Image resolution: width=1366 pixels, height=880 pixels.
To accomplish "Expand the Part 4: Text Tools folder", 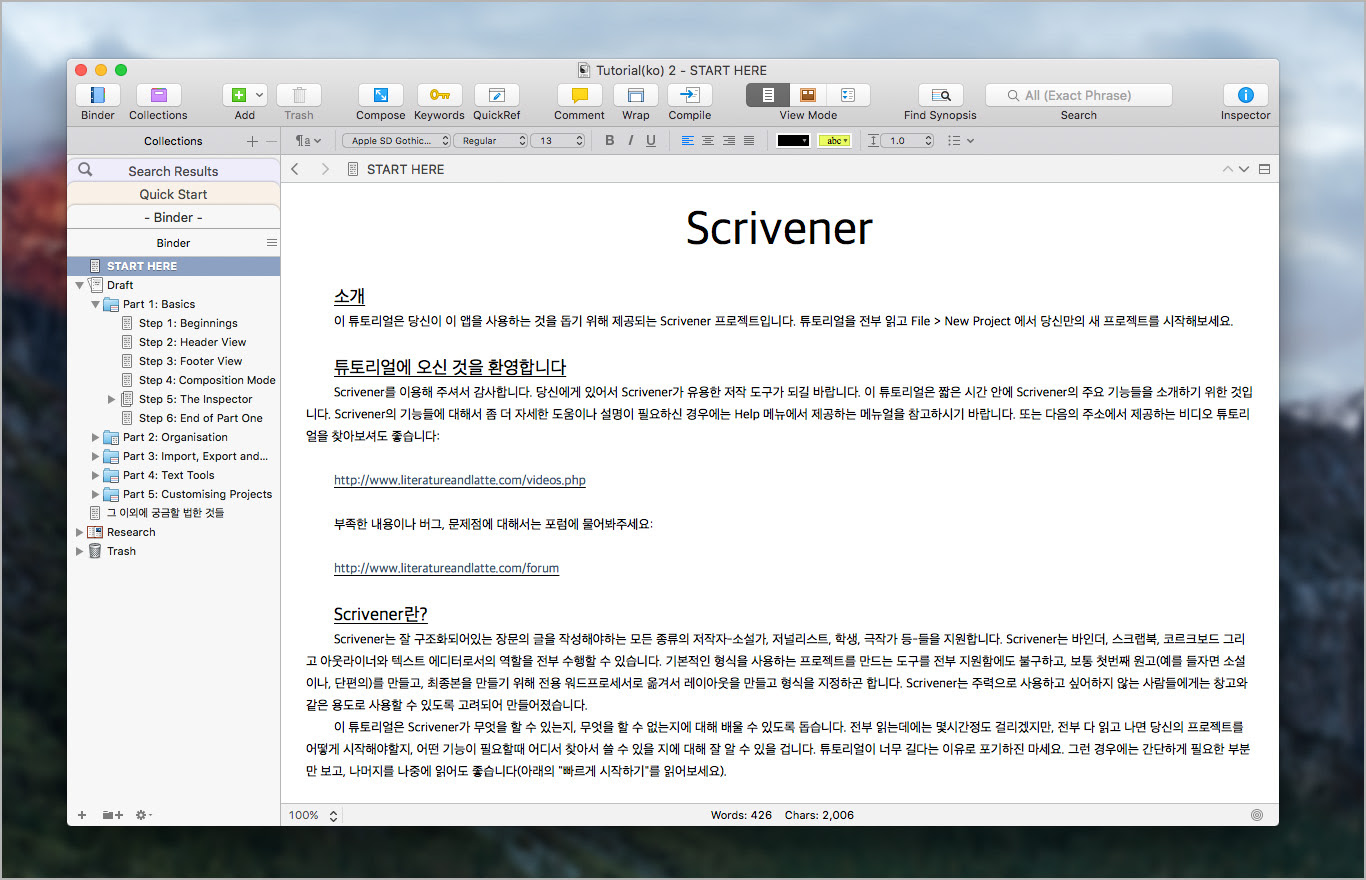I will tap(96, 475).
